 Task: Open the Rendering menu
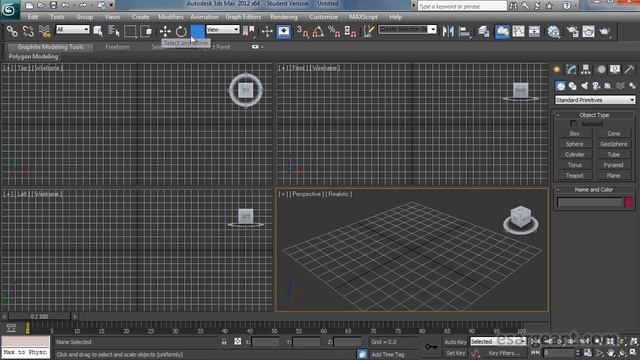284,17
